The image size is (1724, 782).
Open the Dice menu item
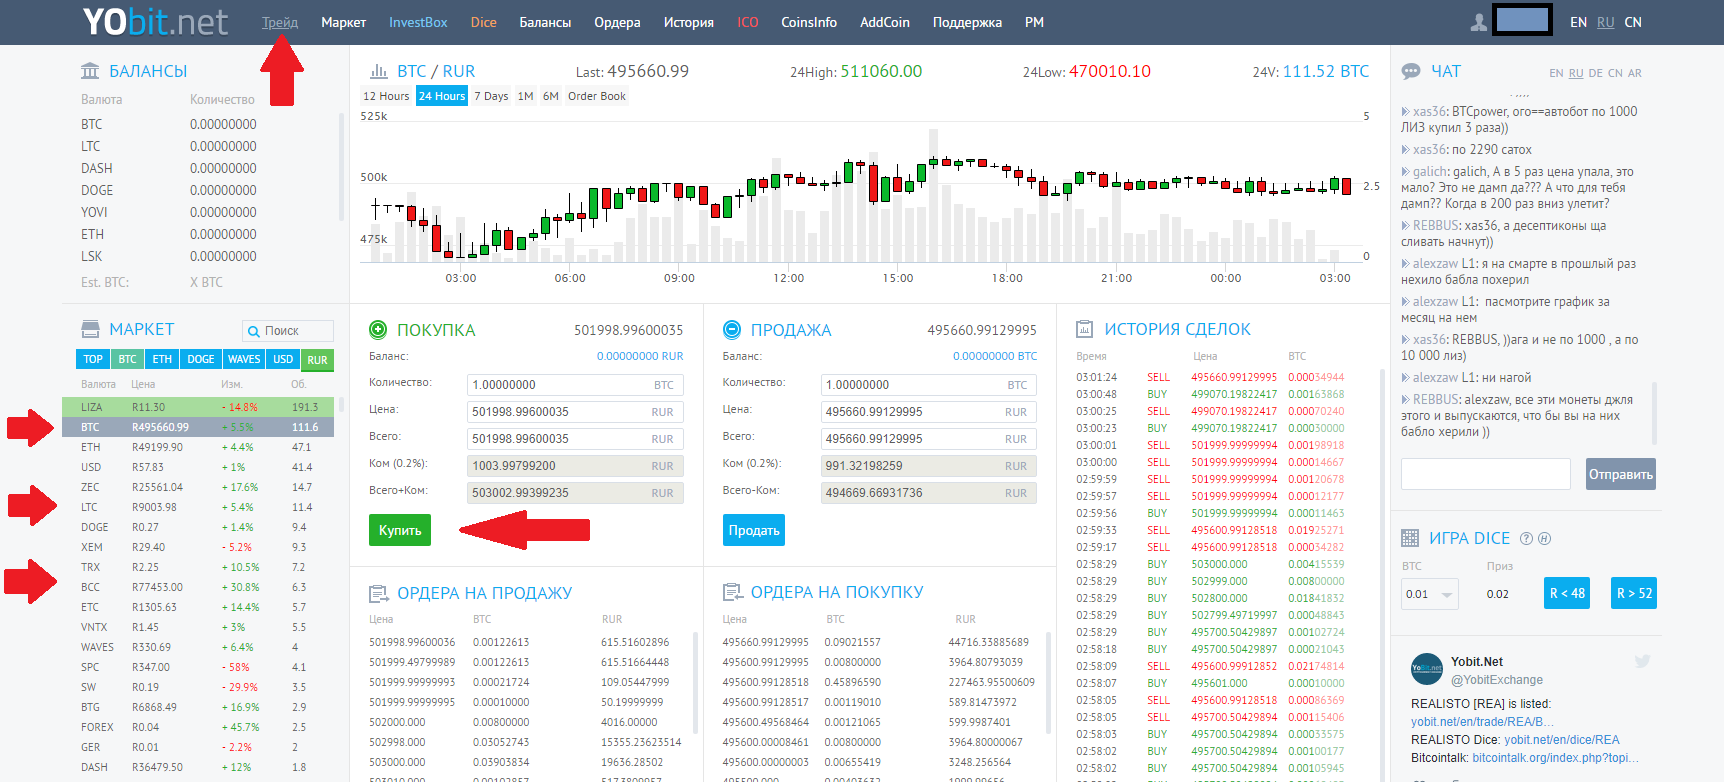coord(483,22)
